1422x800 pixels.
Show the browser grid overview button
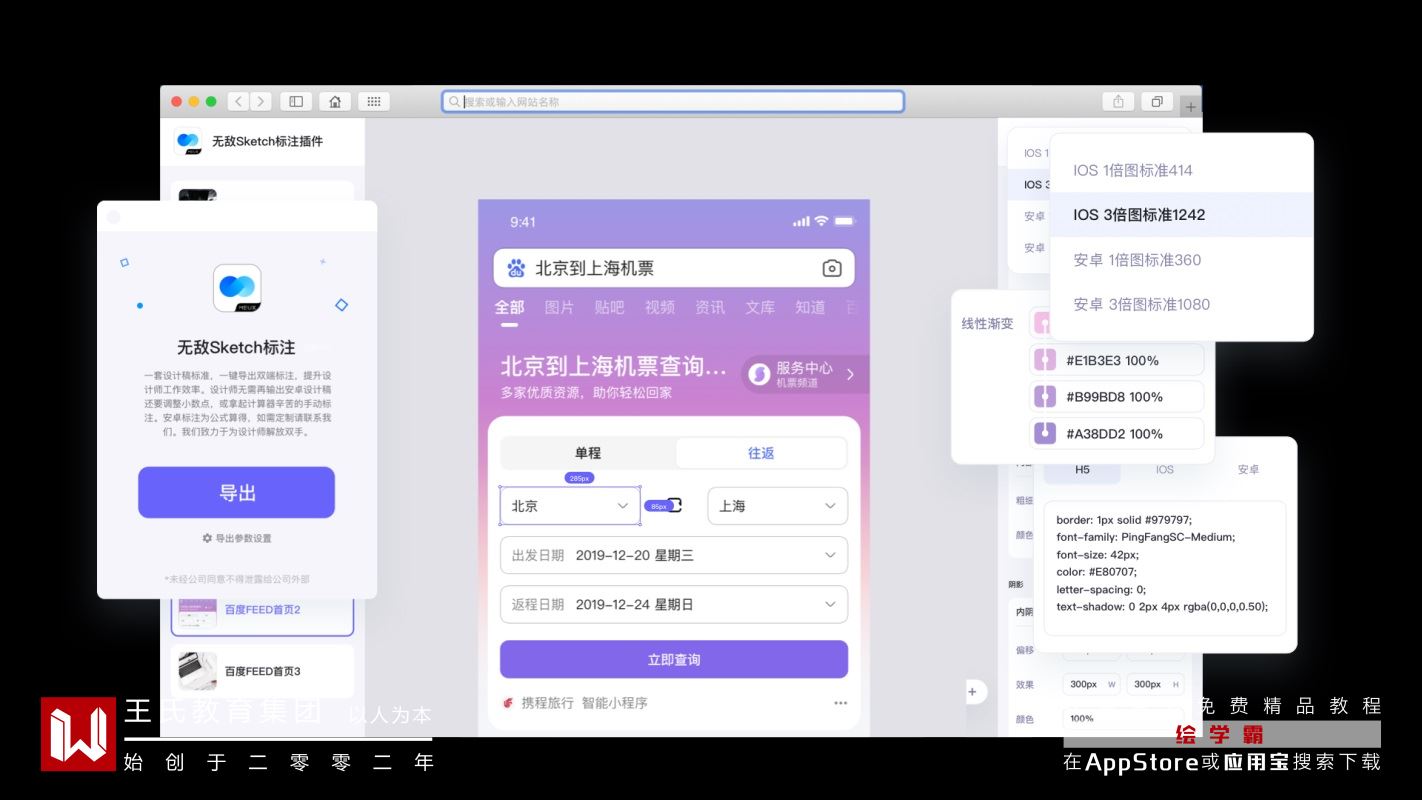point(373,101)
